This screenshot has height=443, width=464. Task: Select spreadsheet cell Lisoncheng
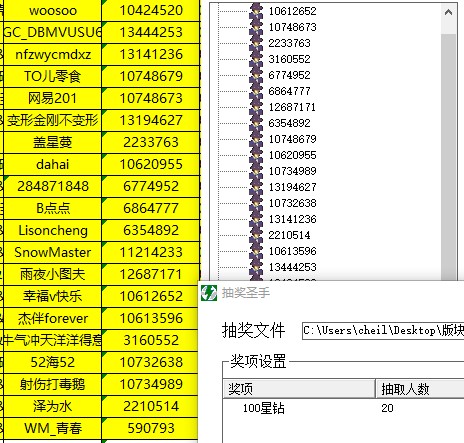tap(52, 230)
